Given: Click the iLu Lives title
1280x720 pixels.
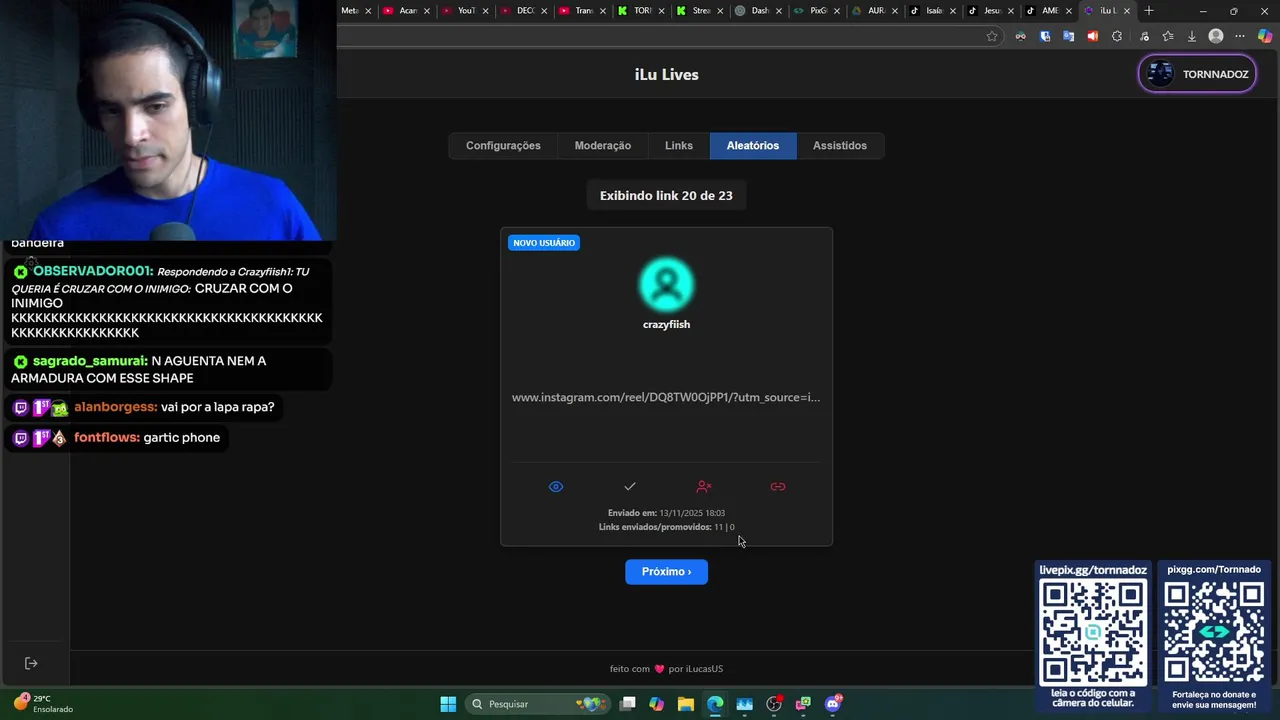Looking at the screenshot, I should [666, 74].
